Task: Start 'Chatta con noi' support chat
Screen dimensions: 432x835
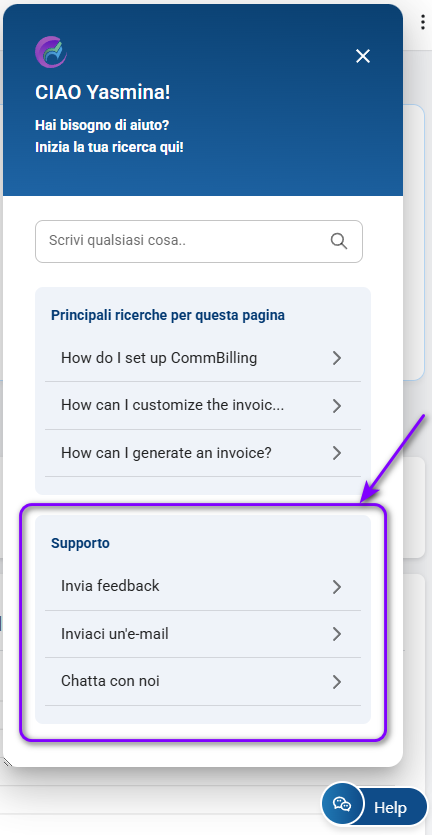Action: tap(202, 681)
